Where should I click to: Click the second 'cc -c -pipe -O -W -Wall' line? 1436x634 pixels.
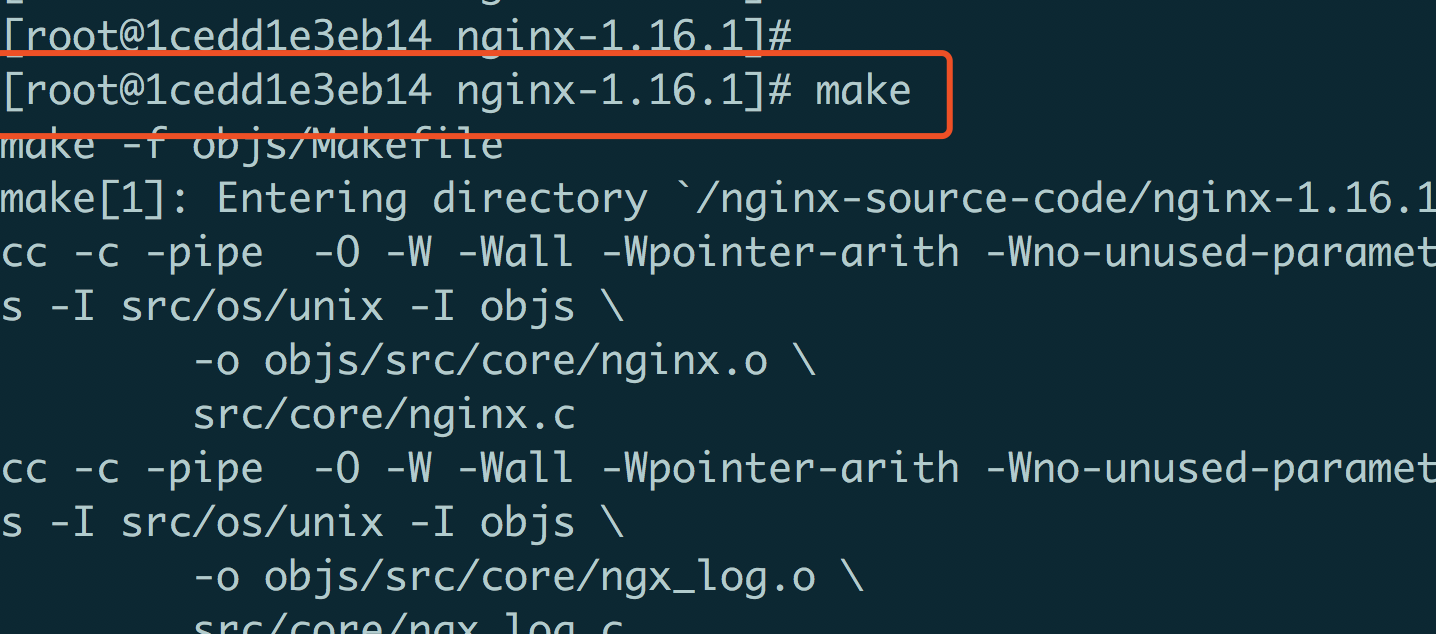718,469
